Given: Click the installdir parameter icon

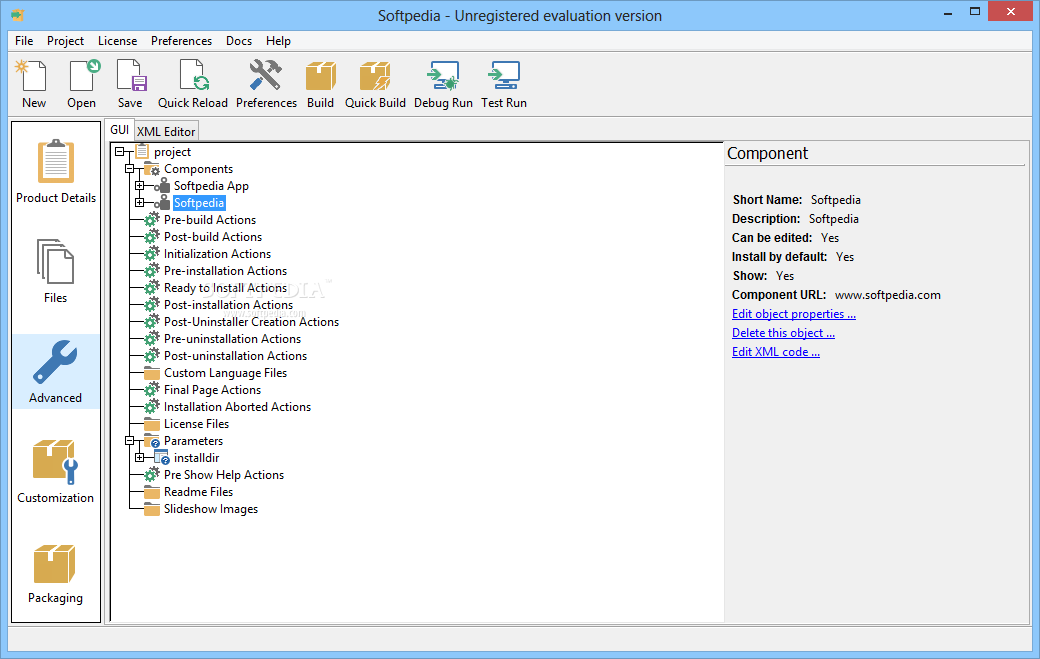Looking at the screenshot, I should click(x=161, y=457).
